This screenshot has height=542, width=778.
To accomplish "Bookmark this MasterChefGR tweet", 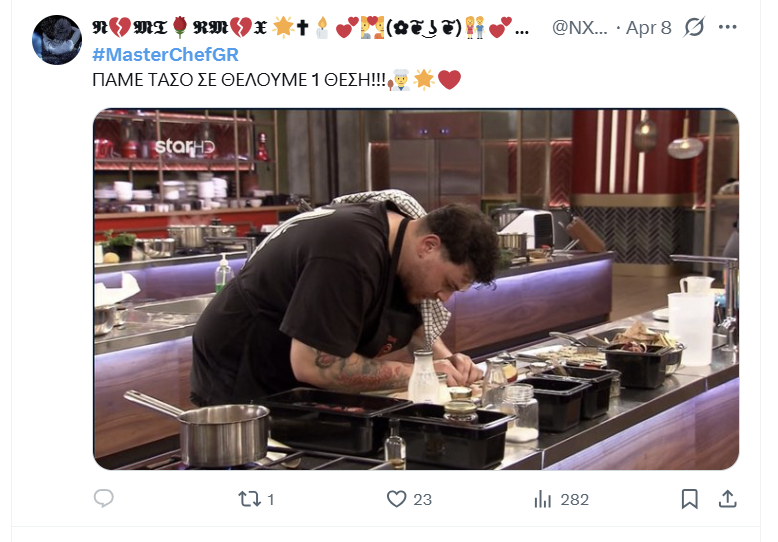I will click(689, 498).
